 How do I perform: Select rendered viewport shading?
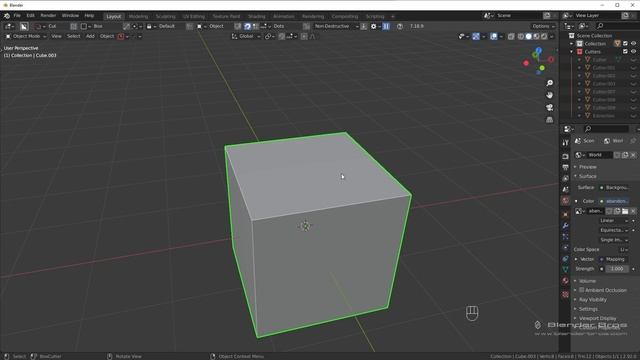tap(544, 36)
